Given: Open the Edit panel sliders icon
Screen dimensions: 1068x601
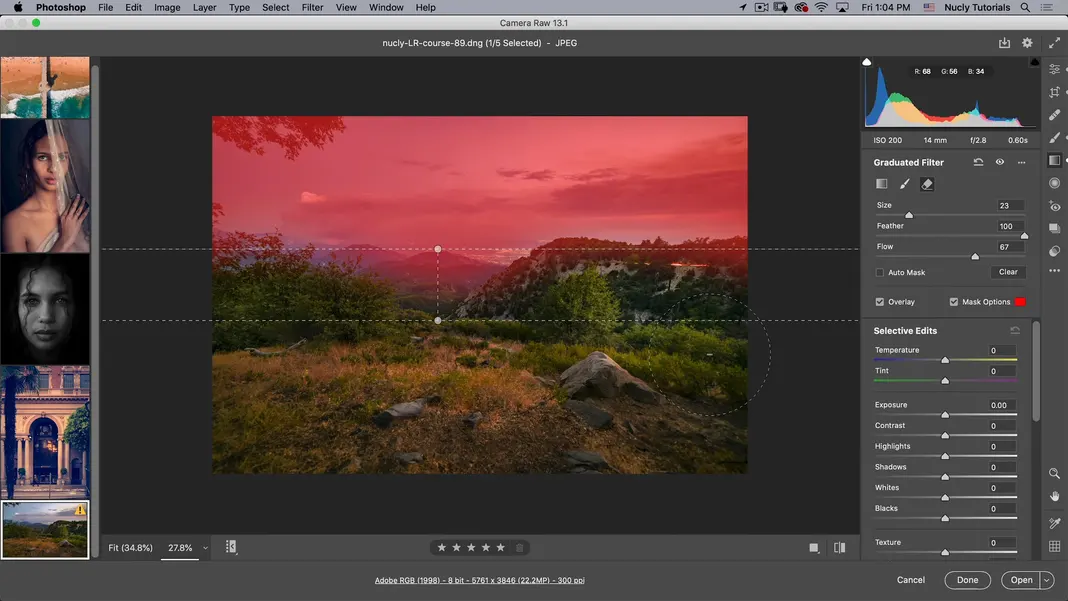Looking at the screenshot, I should pyautogui.click(x=1054, y=70).
